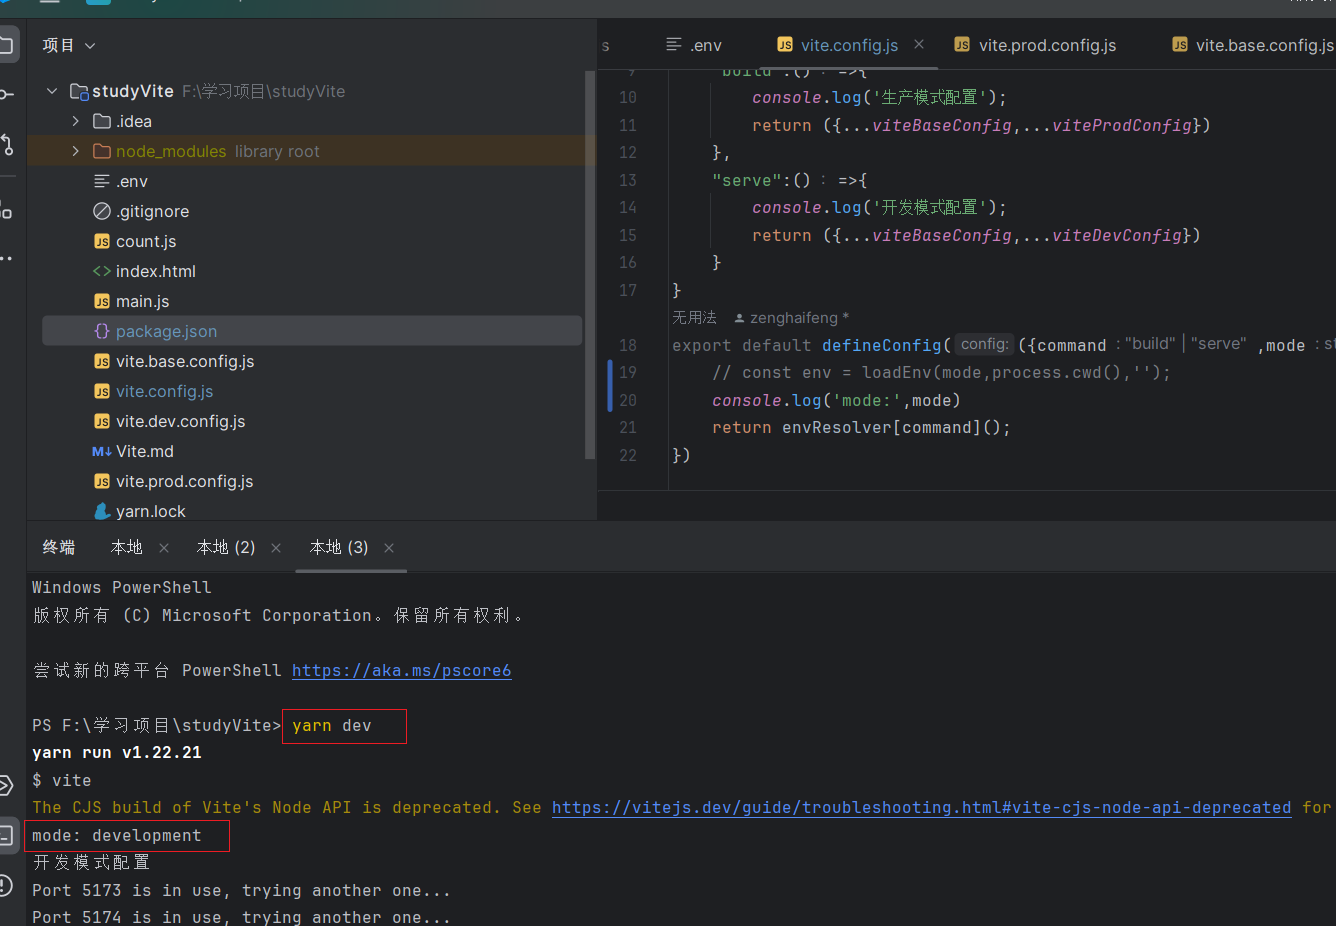Select main.js in project tree
1336x926 pixels.
[x=142, y=301]
